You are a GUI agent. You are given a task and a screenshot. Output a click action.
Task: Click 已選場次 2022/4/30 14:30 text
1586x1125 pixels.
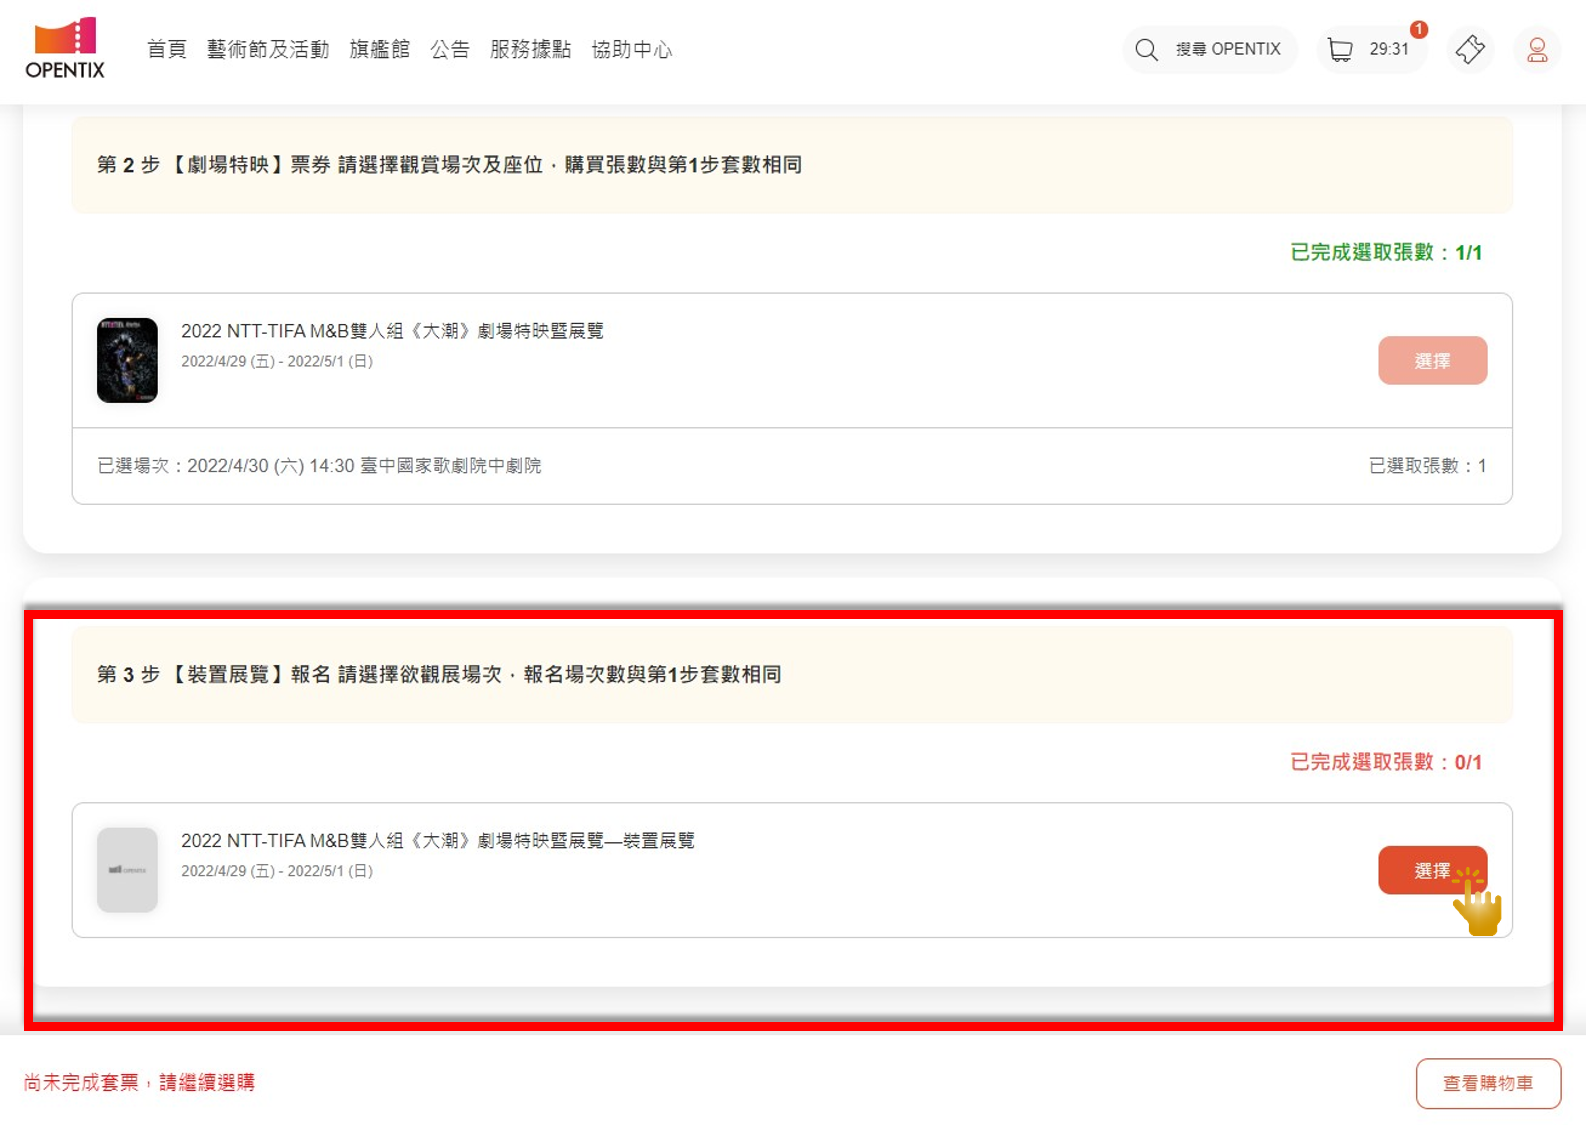click(319, 466)
